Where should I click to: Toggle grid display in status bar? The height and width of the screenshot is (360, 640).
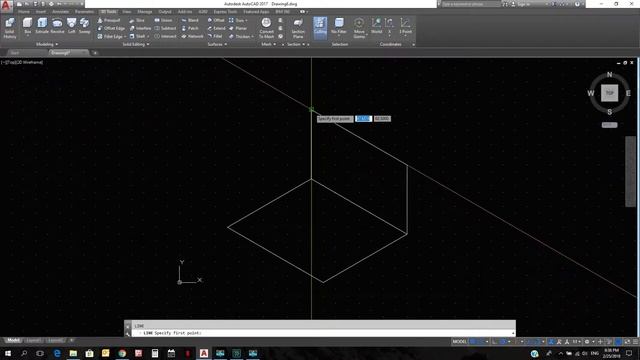[x=473, y=342]
